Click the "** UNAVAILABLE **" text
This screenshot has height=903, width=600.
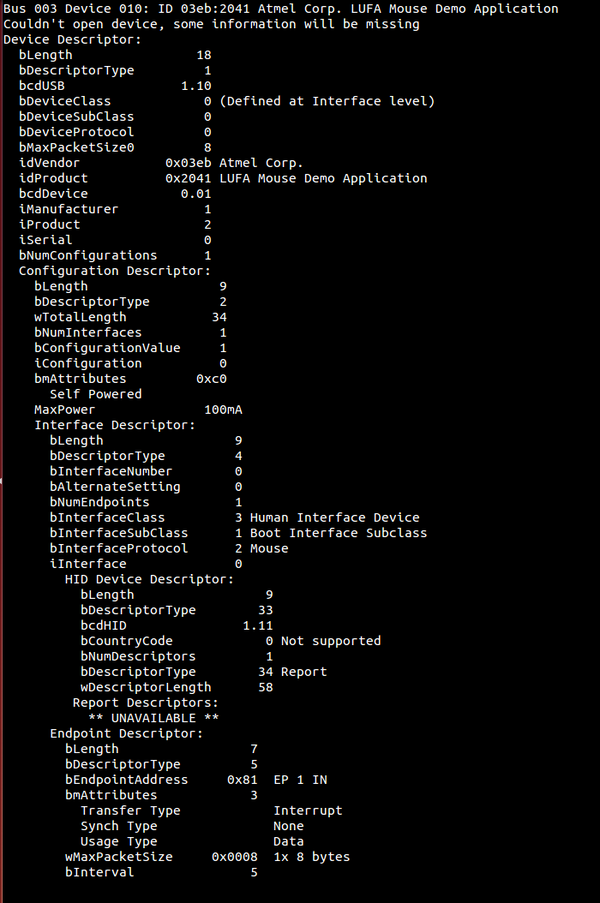153,718
